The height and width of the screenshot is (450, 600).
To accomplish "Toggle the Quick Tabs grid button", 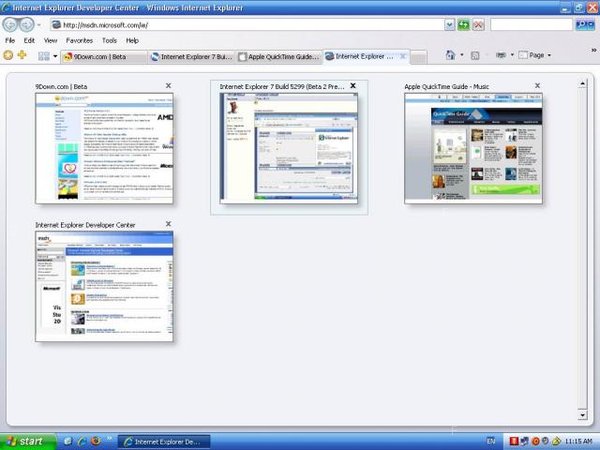I will (44, 56).
